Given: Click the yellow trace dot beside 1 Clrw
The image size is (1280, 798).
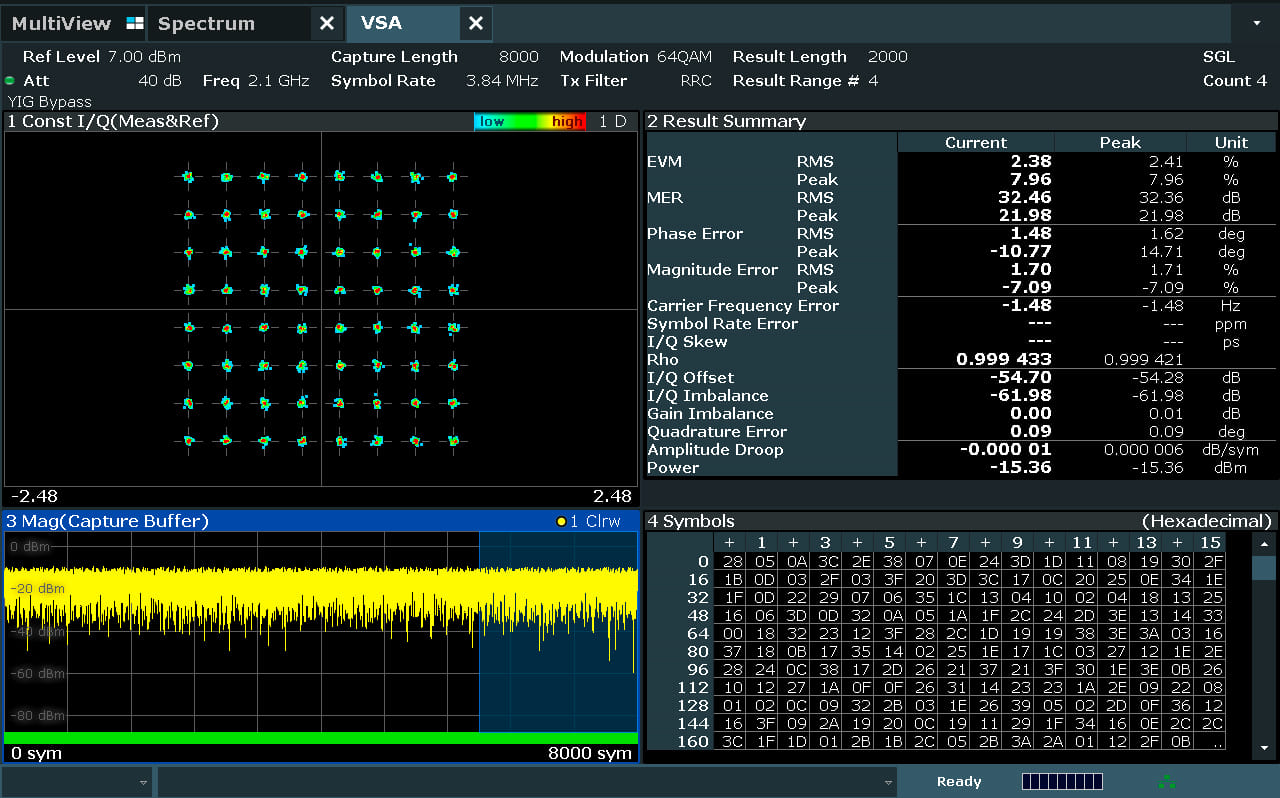Looking at the screenshot, I should (561, 521).
